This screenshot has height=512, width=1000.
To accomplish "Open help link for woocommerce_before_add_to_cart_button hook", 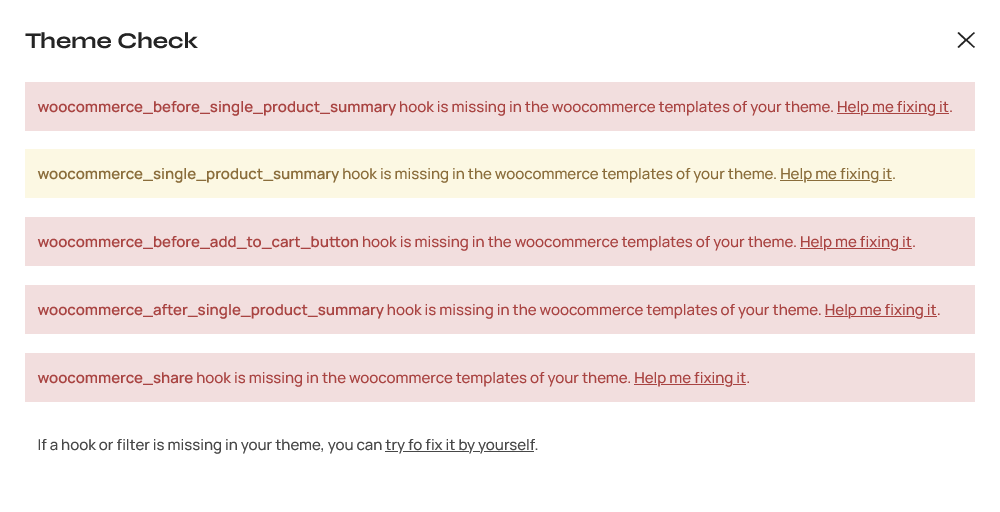I will (855, 242).
